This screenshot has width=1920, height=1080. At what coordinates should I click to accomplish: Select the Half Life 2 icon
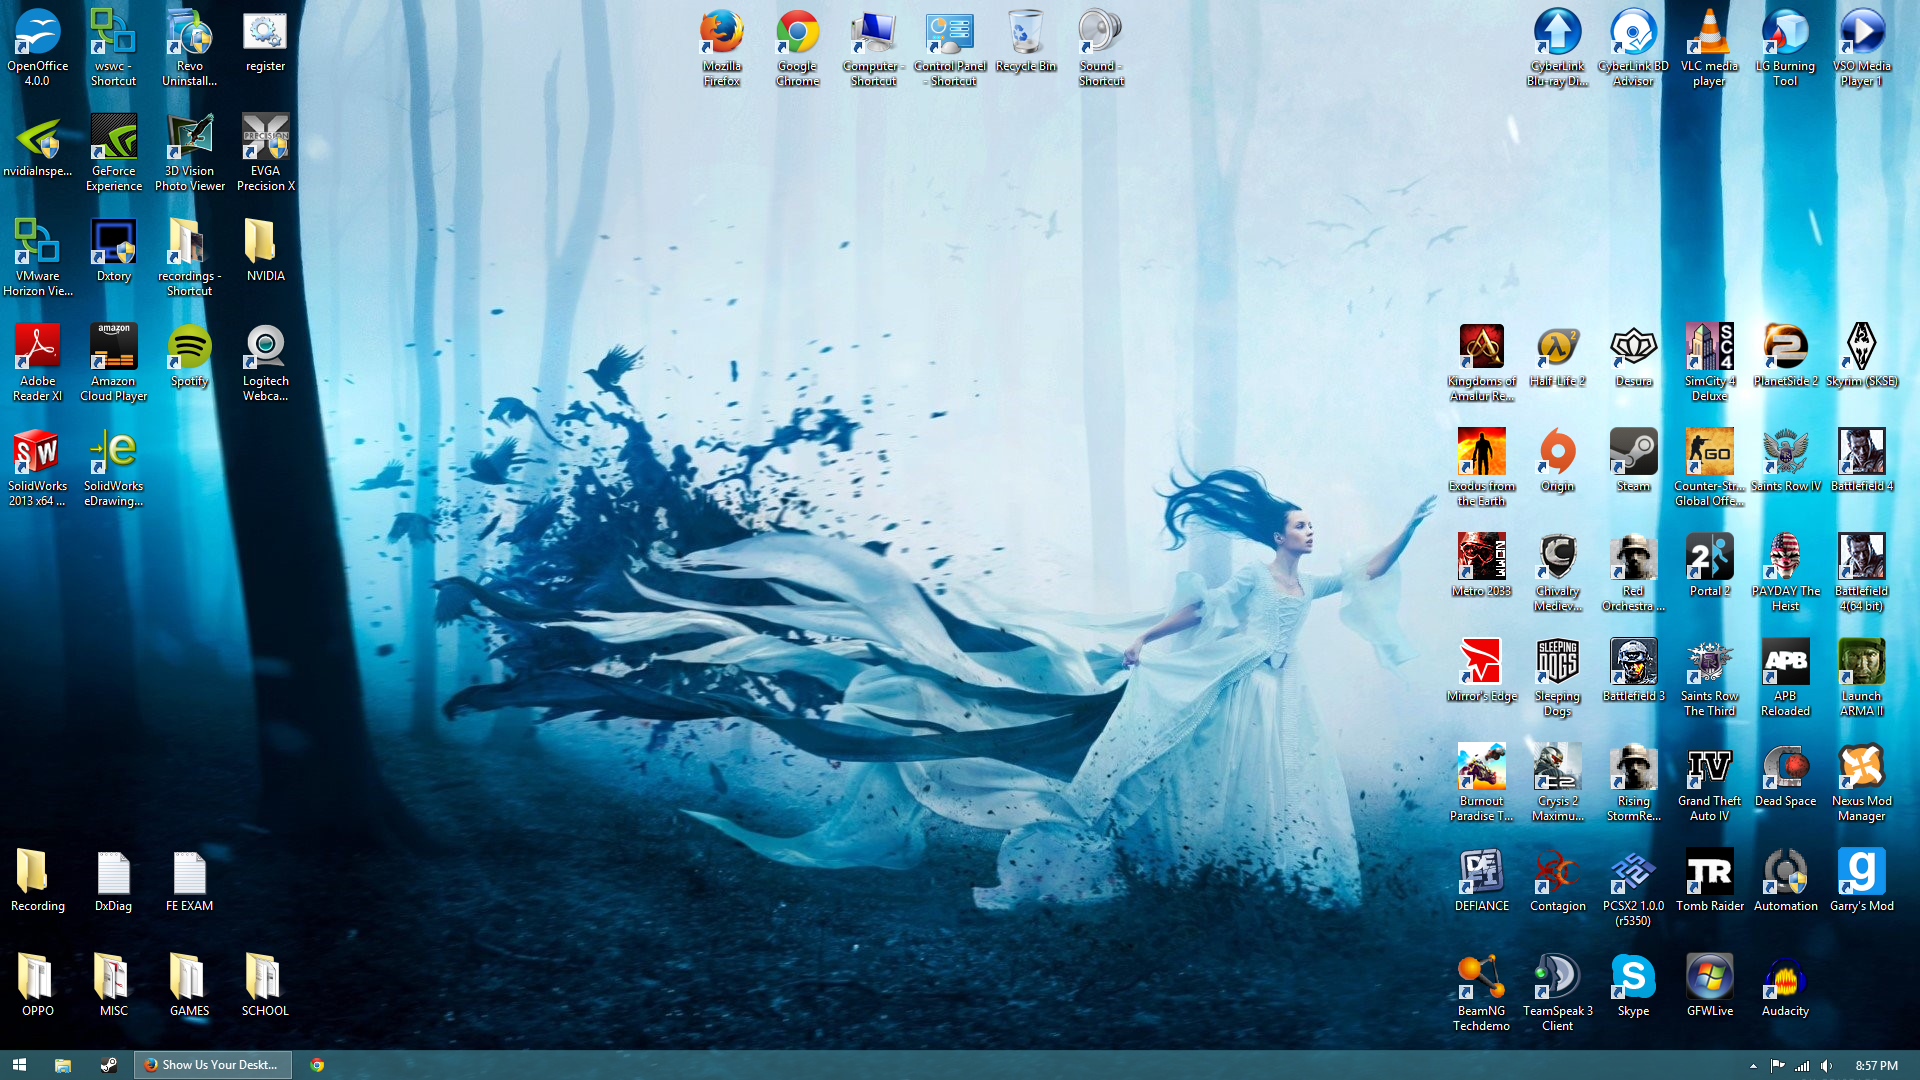click(1558, 355)
